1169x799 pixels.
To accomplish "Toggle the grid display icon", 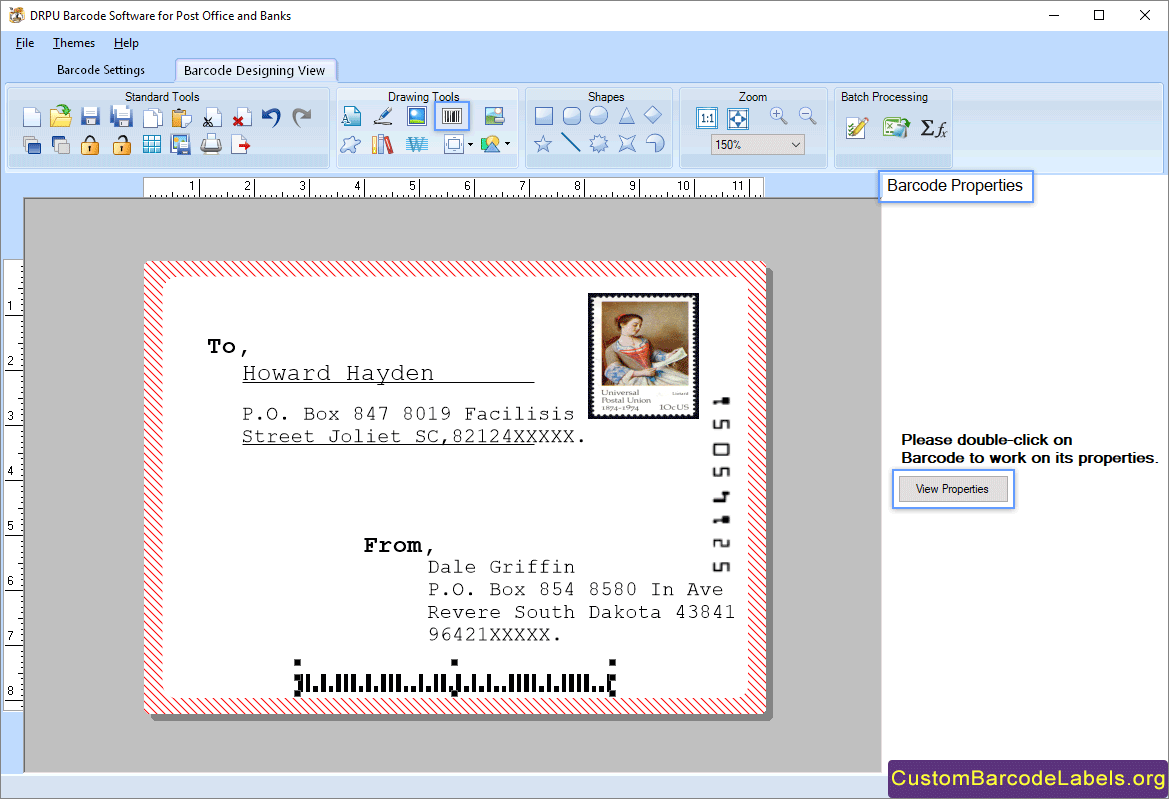I will pyautogui.click(x=151, y=145).
